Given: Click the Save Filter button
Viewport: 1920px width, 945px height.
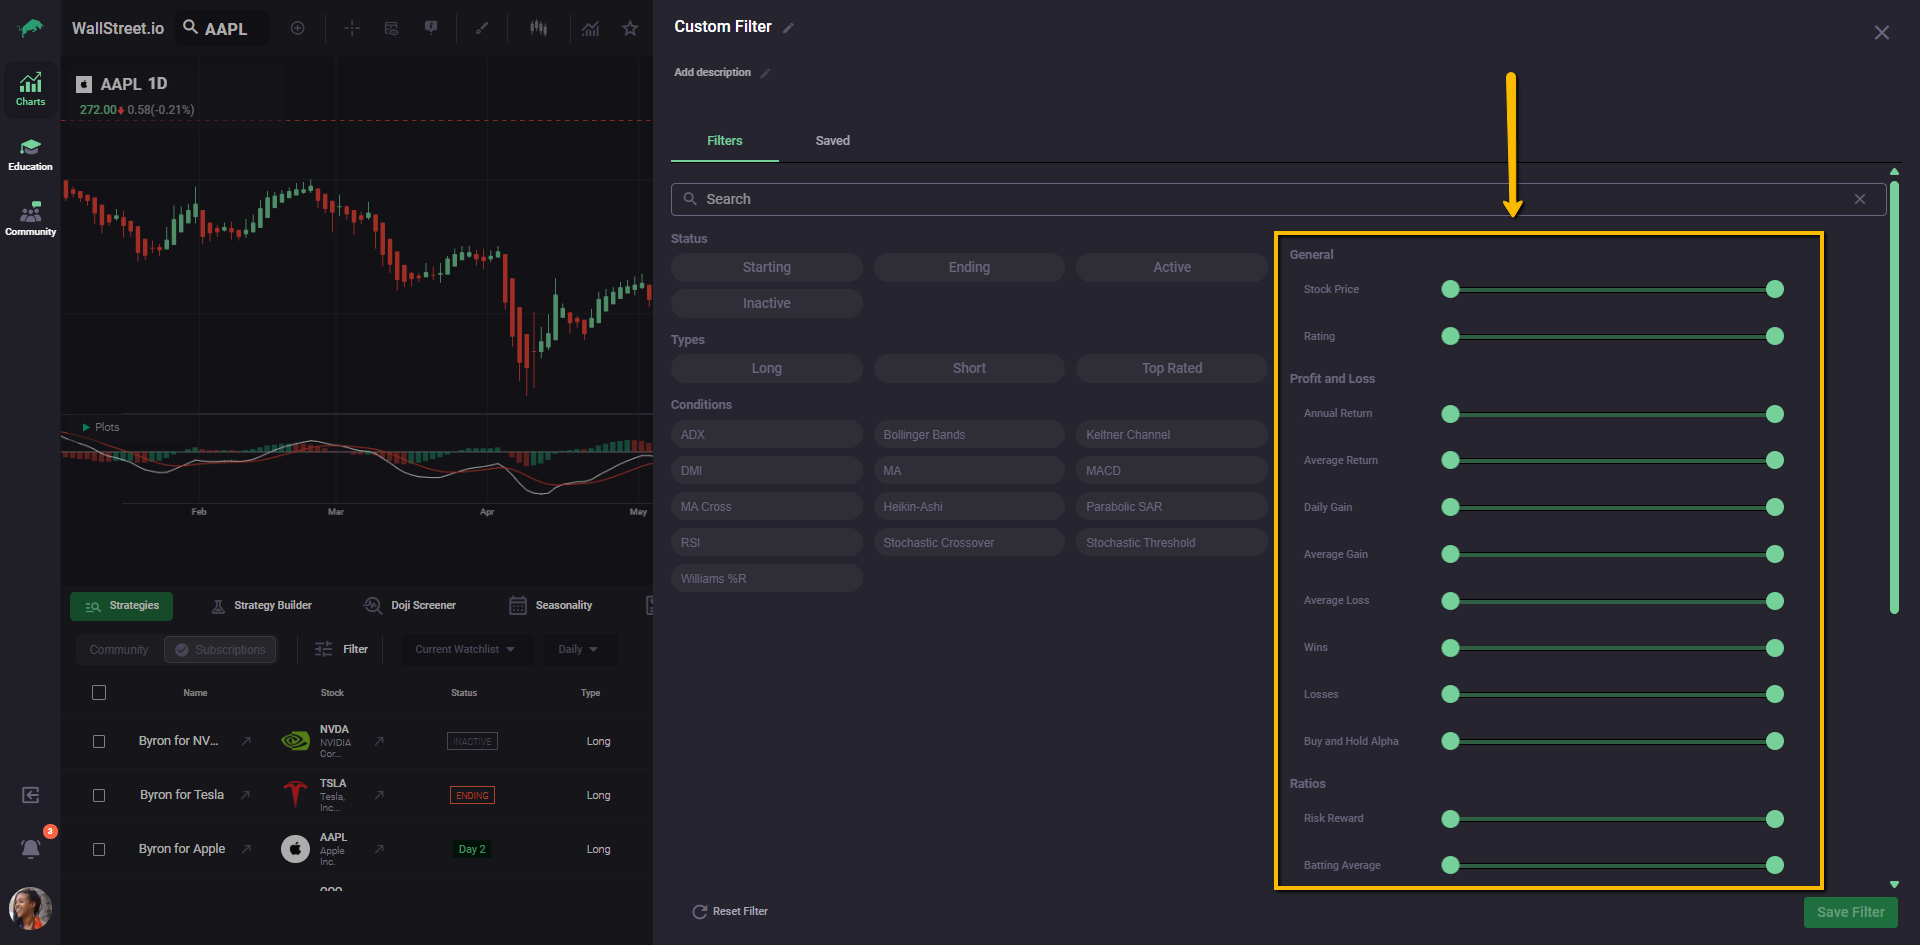Looking at the screenshot, I should tap(1849, 912).
